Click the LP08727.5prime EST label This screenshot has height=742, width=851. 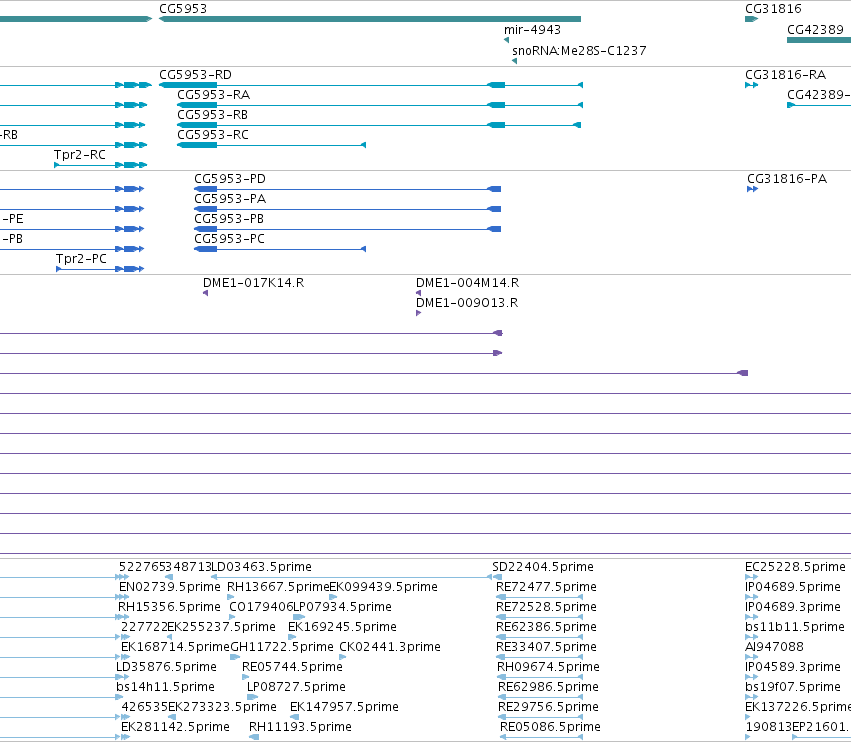296,687
